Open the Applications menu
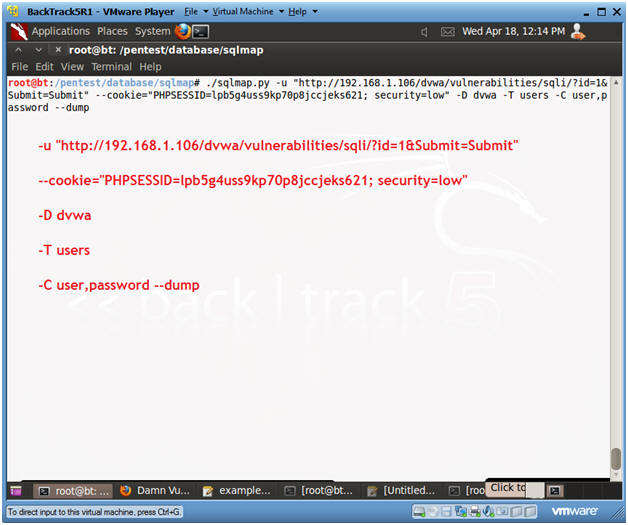Image resolution: width=628 pixels, height=525 pixels. pyautogui.click(x=61, y=31)
